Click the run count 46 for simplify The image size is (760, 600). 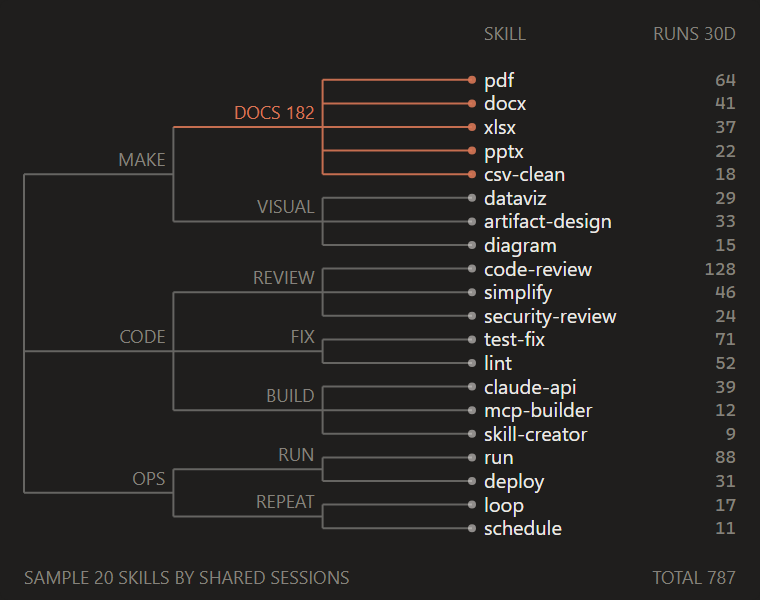click(x=726, y=293)
